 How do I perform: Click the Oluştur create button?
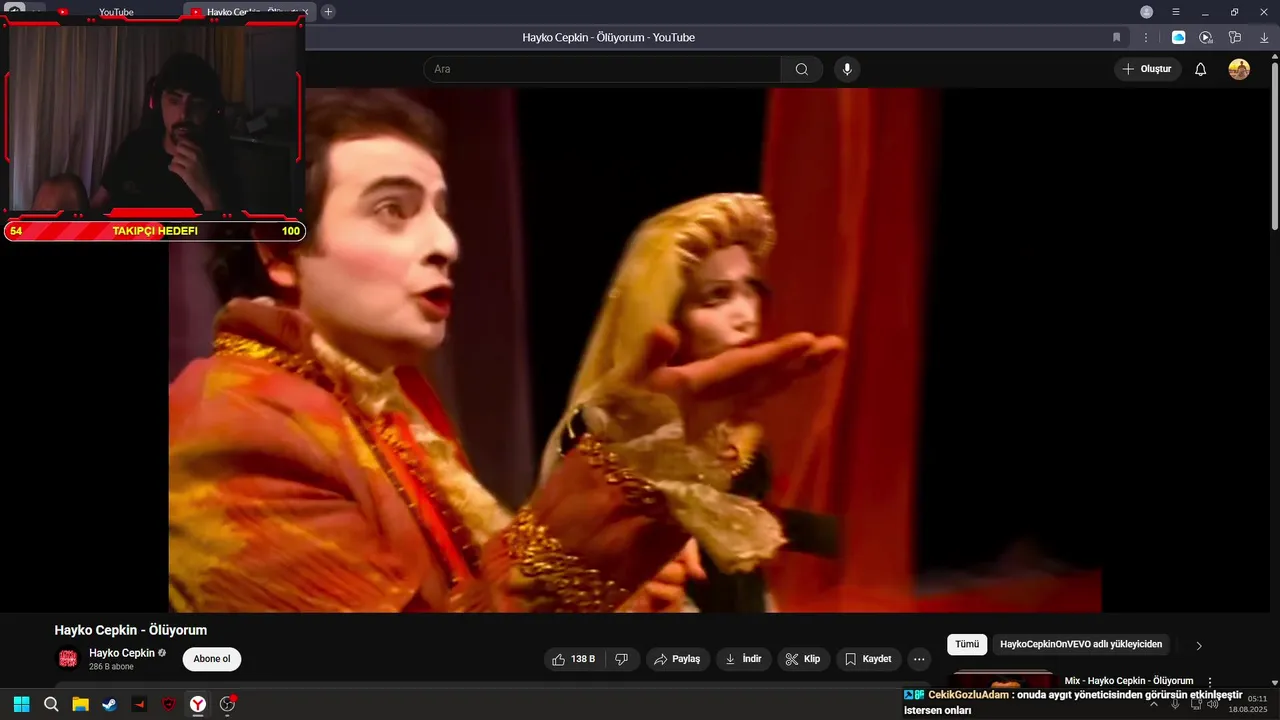pyautogui.click(x=1148, y=69)
